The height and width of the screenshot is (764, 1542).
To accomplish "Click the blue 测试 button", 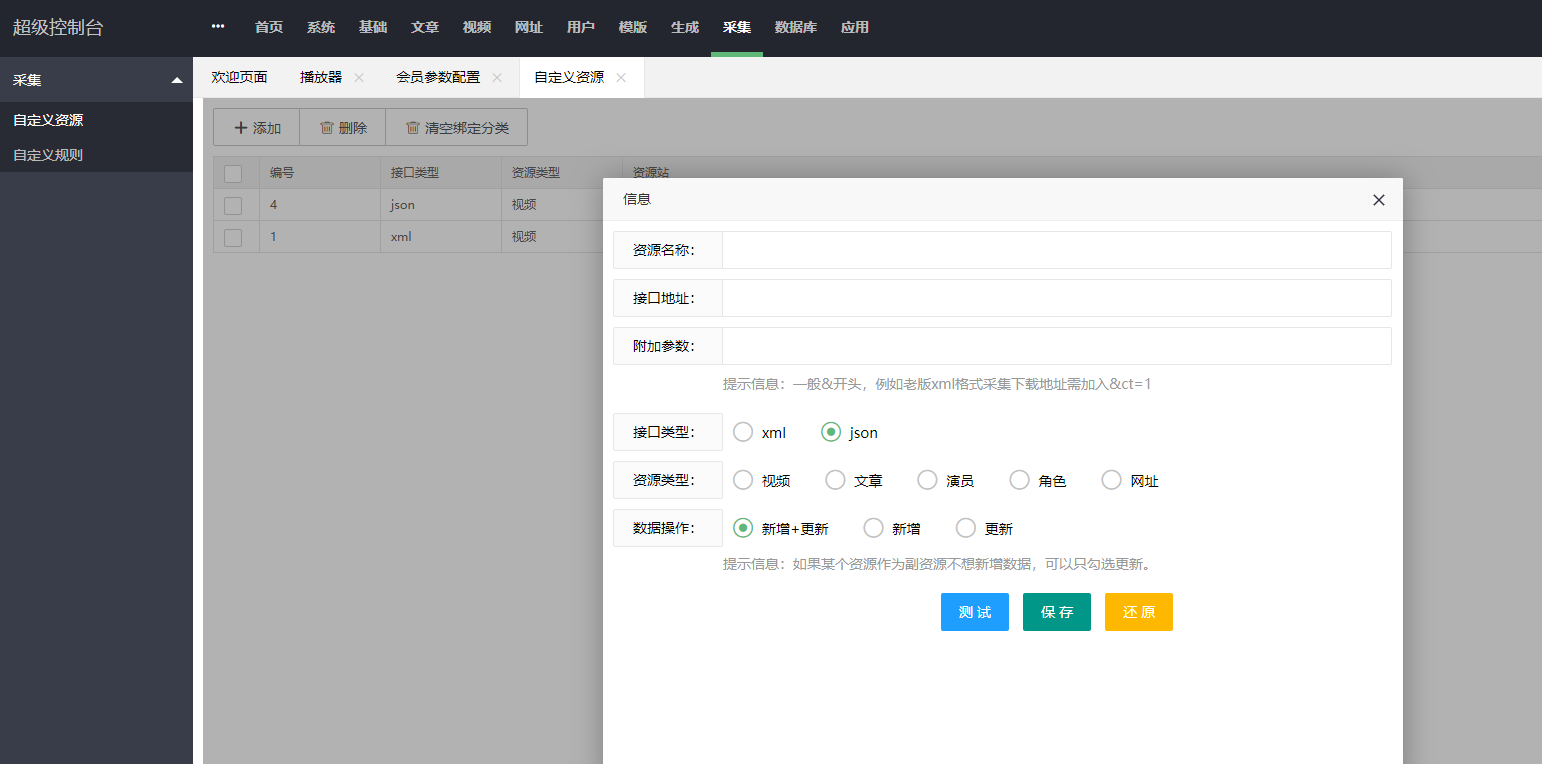I will (975, 612).
